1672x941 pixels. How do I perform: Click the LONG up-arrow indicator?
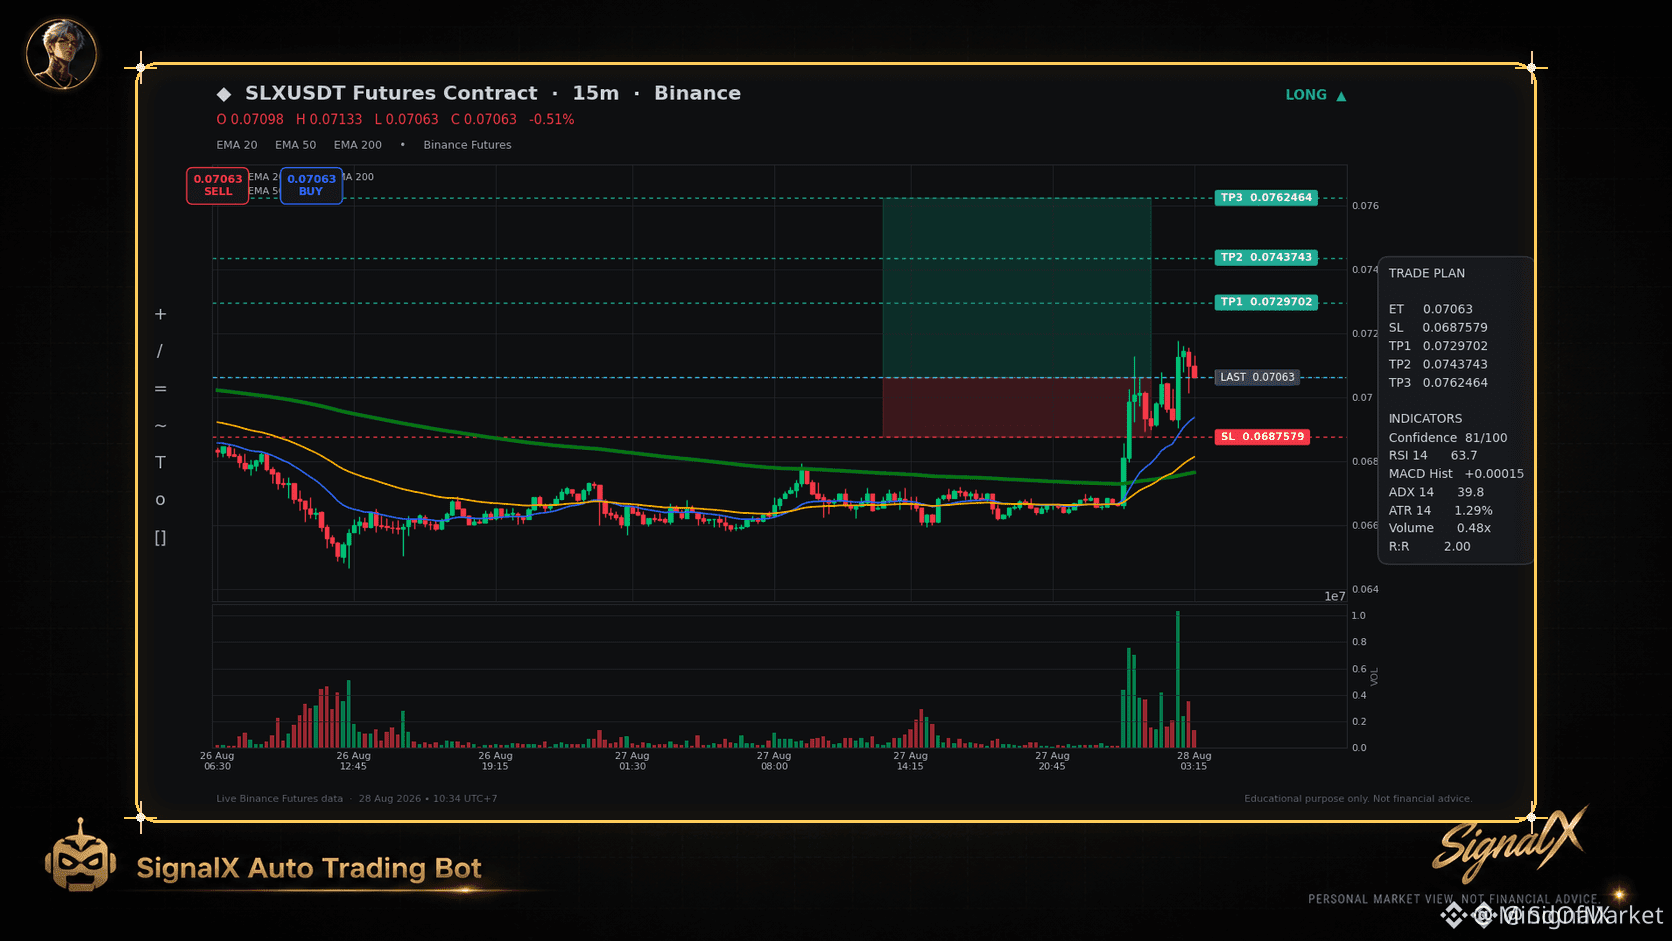[x=1316, y=95]
